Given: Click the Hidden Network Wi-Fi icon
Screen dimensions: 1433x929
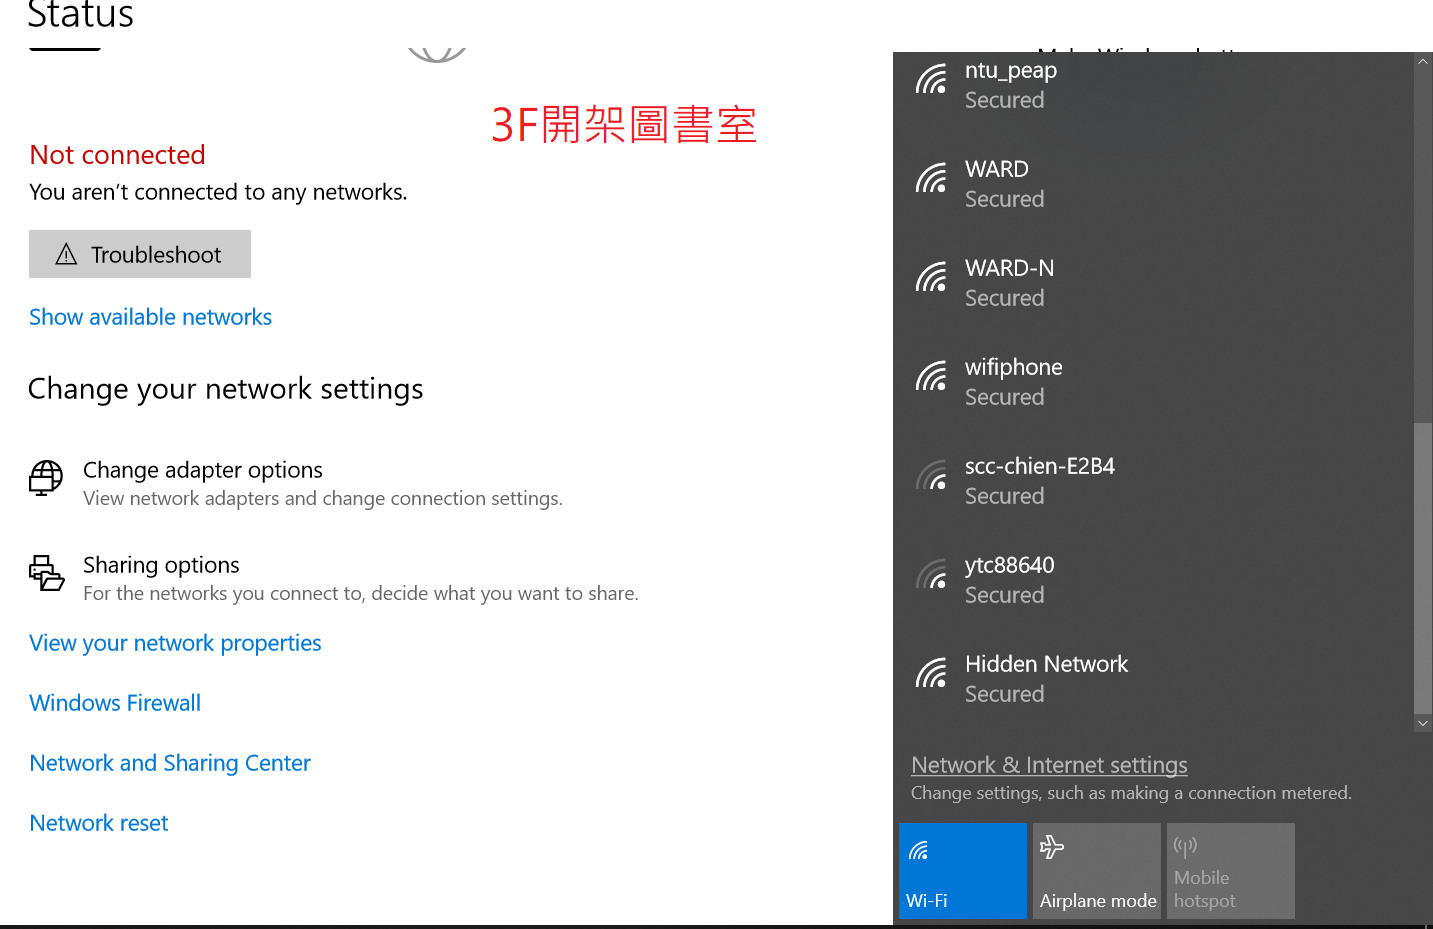Looking at the screenshot, I should pyautogui.click(x=931, y=674).
